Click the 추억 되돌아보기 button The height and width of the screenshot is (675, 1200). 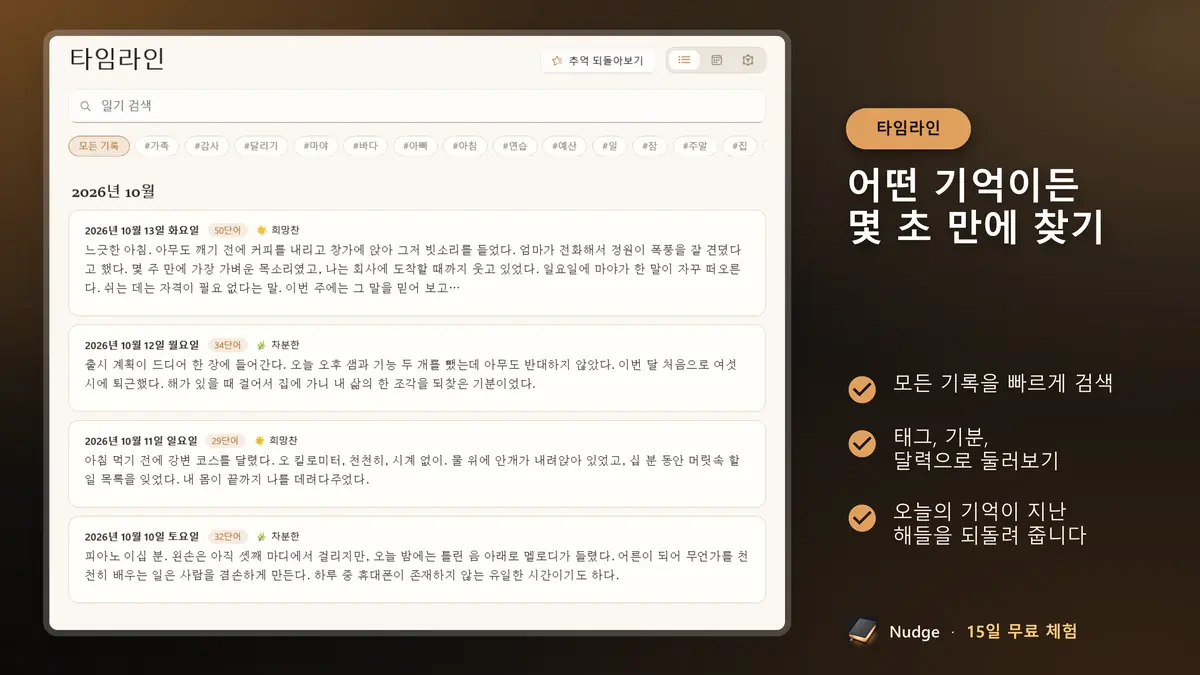(x=598, y=61)
